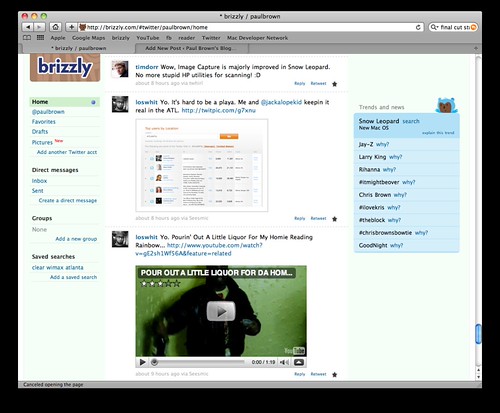Image resolution: width=500 pixels, height=413 pixels.
Task: Click why? next to Jay-Z
Action: point(382,144)
